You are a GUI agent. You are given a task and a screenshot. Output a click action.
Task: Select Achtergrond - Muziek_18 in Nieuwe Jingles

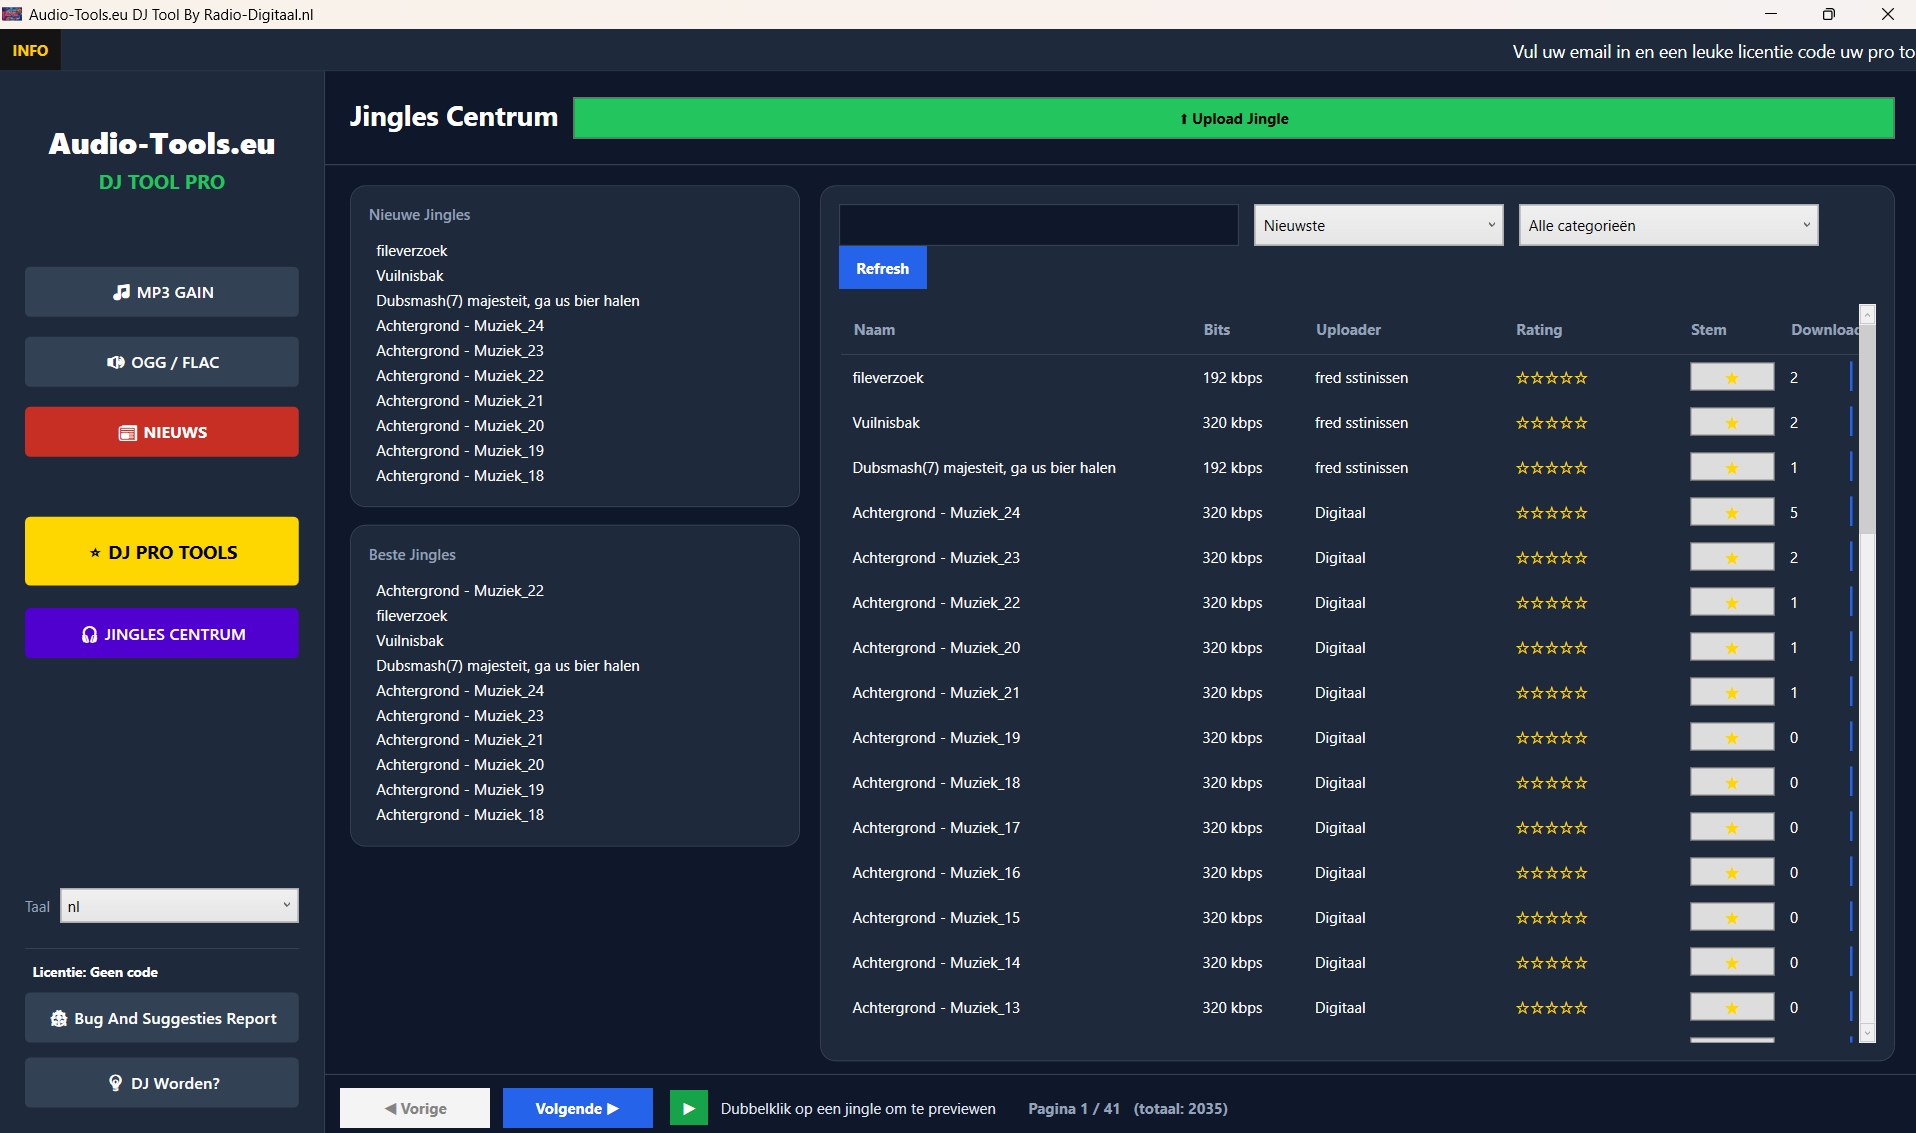460,475
